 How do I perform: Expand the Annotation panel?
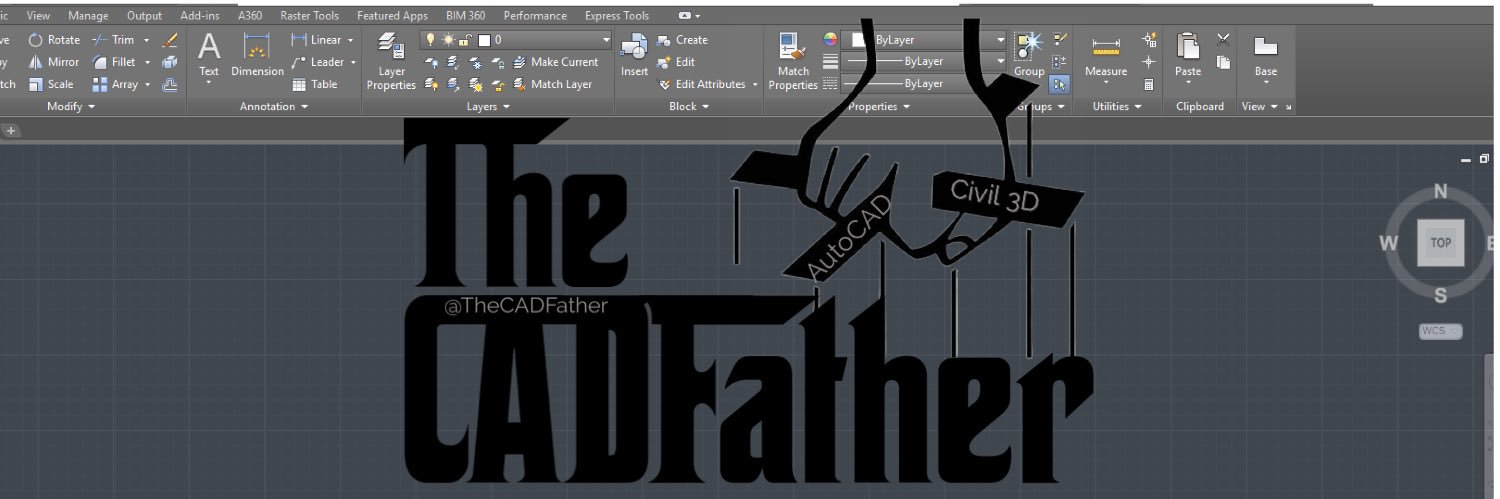click(274, 106)
